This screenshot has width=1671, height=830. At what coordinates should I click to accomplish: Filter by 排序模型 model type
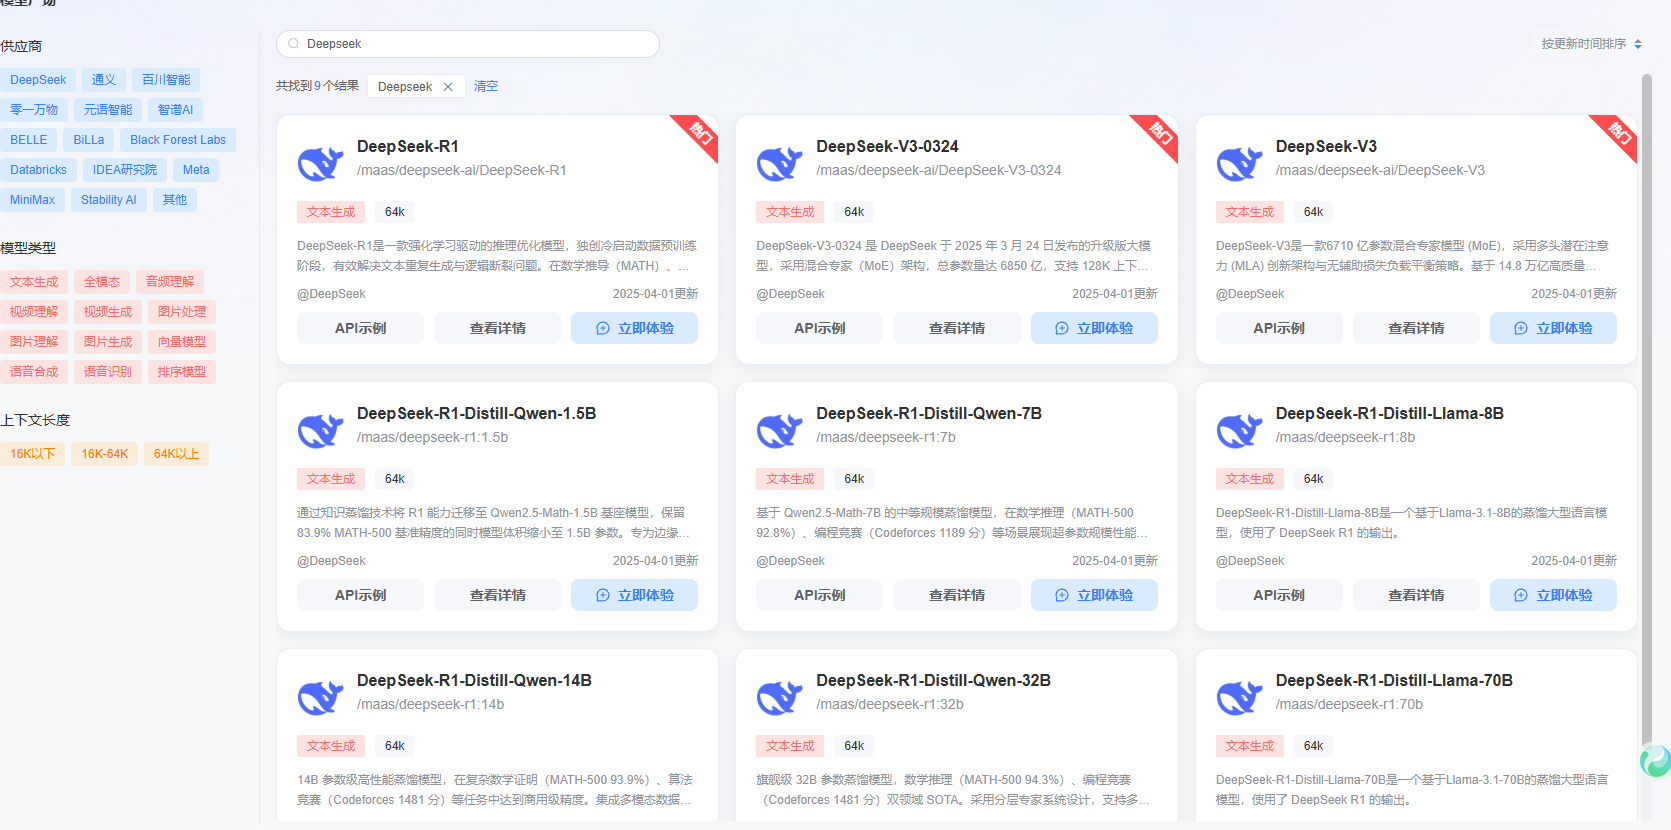[x=182, y=372]
